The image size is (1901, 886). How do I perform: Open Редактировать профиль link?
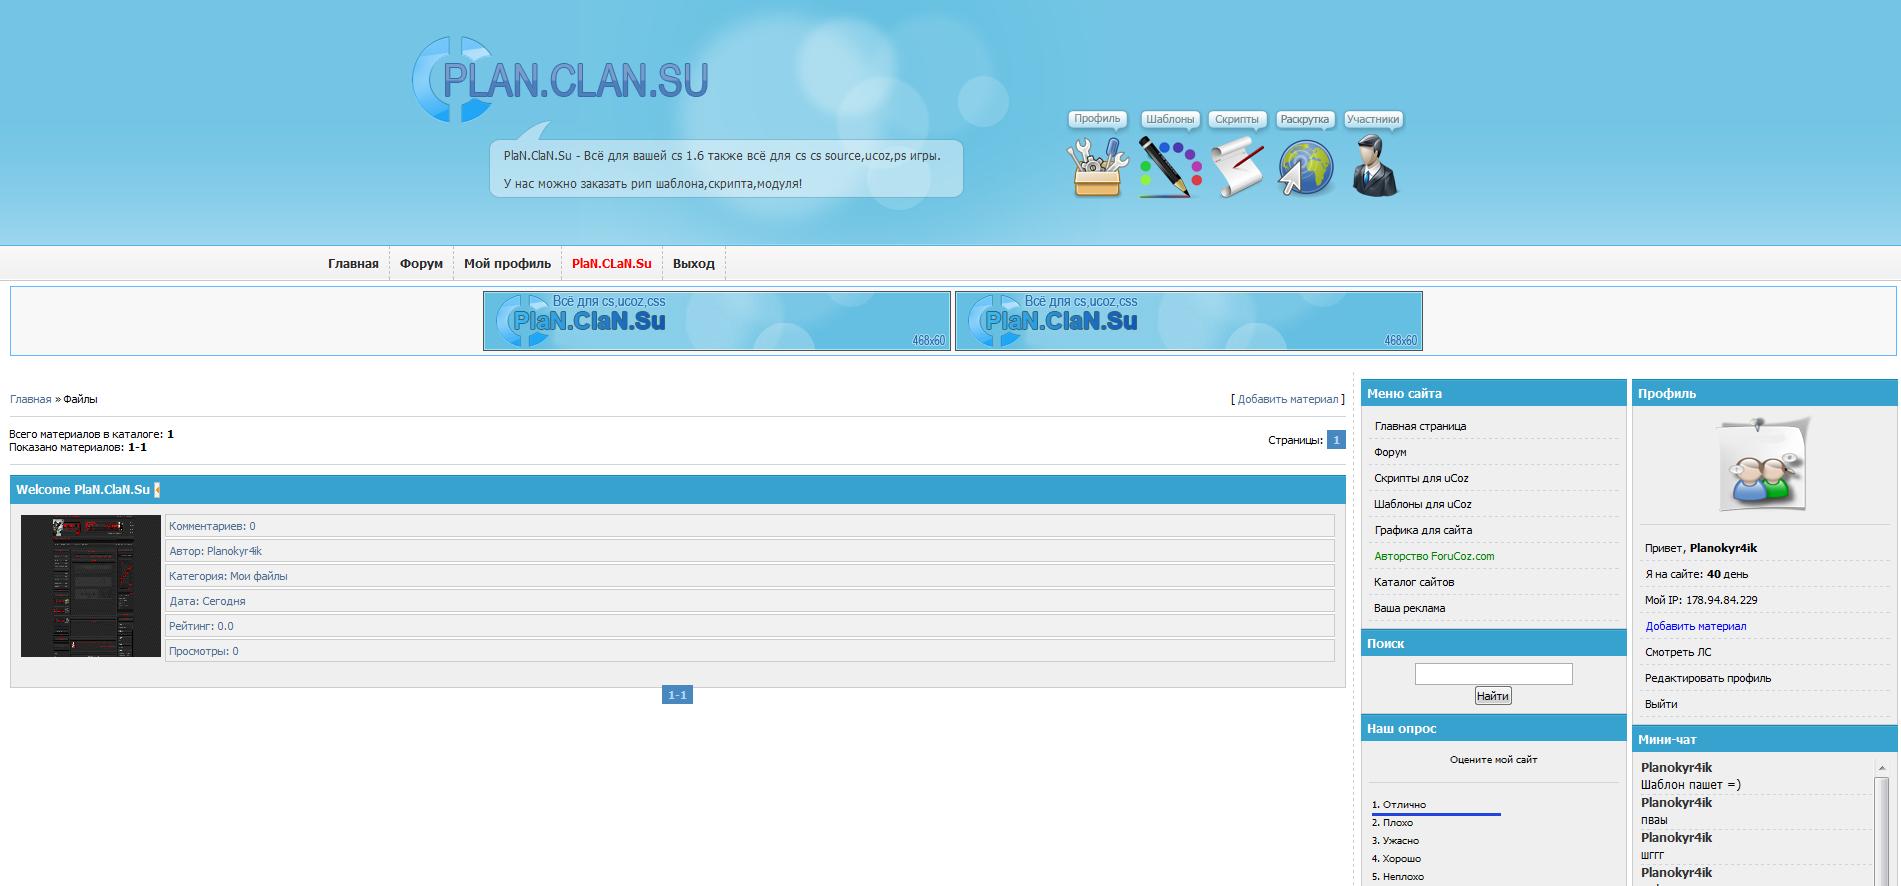pyautogui.click(x=1708, y=678)
